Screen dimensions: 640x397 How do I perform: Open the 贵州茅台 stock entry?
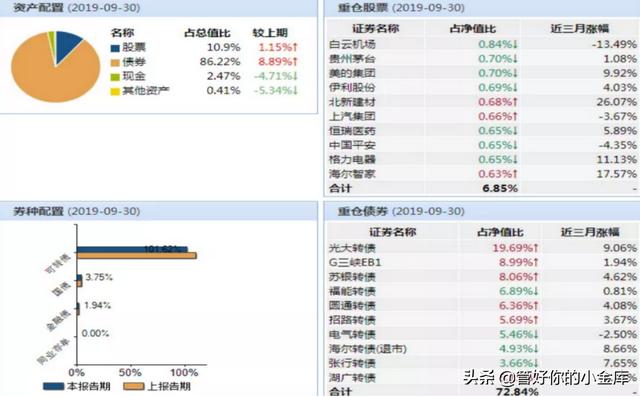tap(352, 59)
